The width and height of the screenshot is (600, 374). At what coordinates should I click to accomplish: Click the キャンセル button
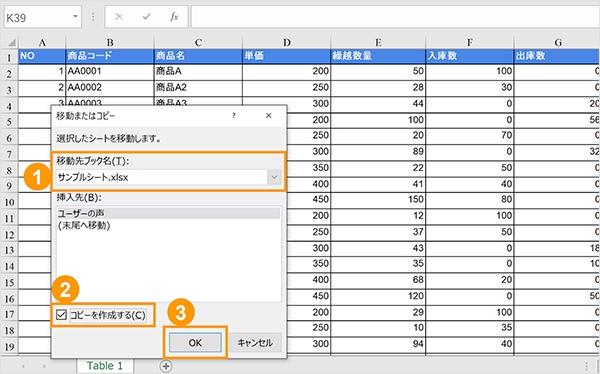point(255,343)
